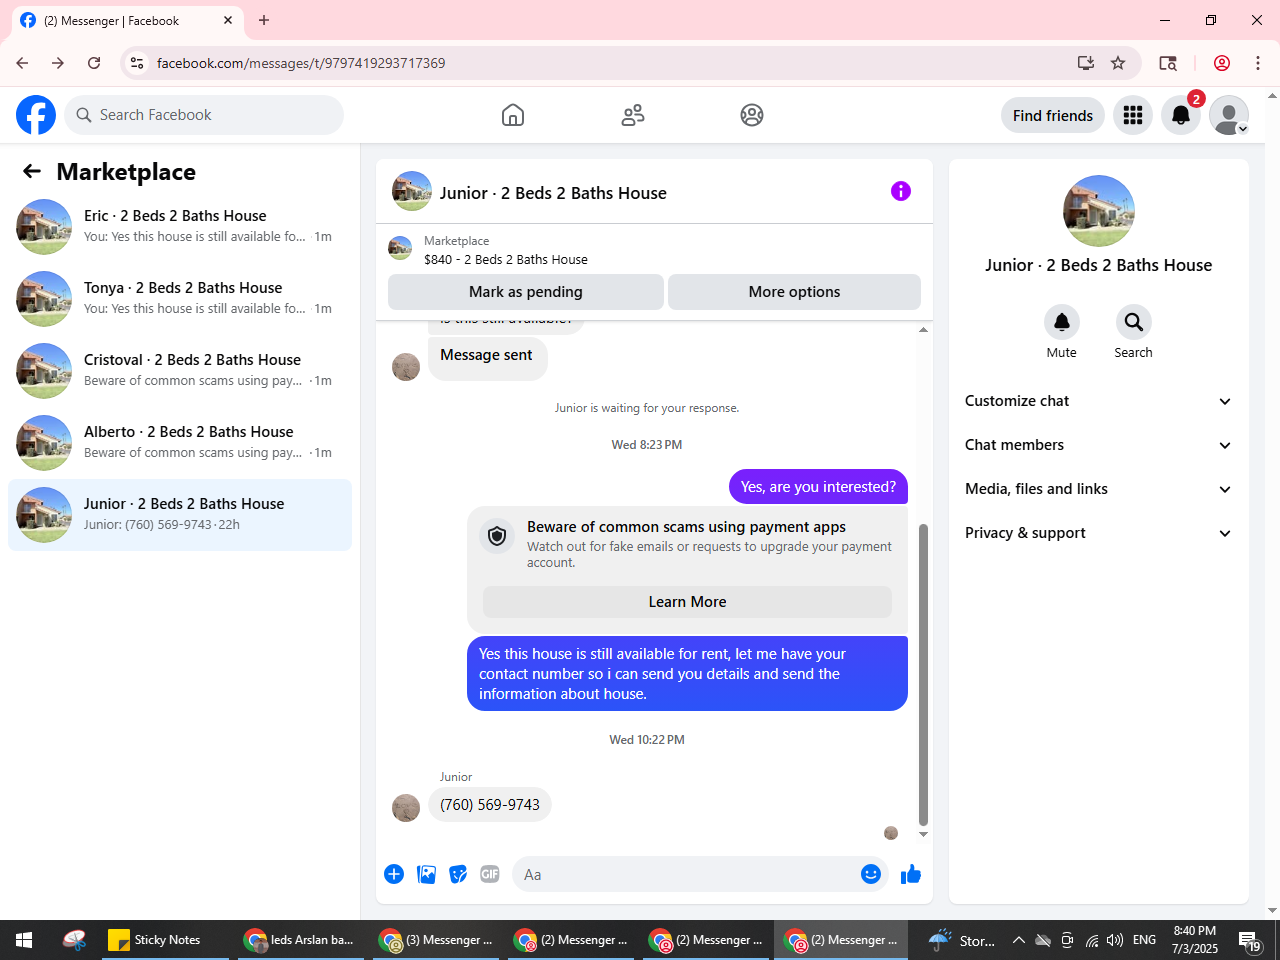Viewport: 1280px width, 960px height.
Task: Open weather widget in taskbar
Action: [962, 940]
